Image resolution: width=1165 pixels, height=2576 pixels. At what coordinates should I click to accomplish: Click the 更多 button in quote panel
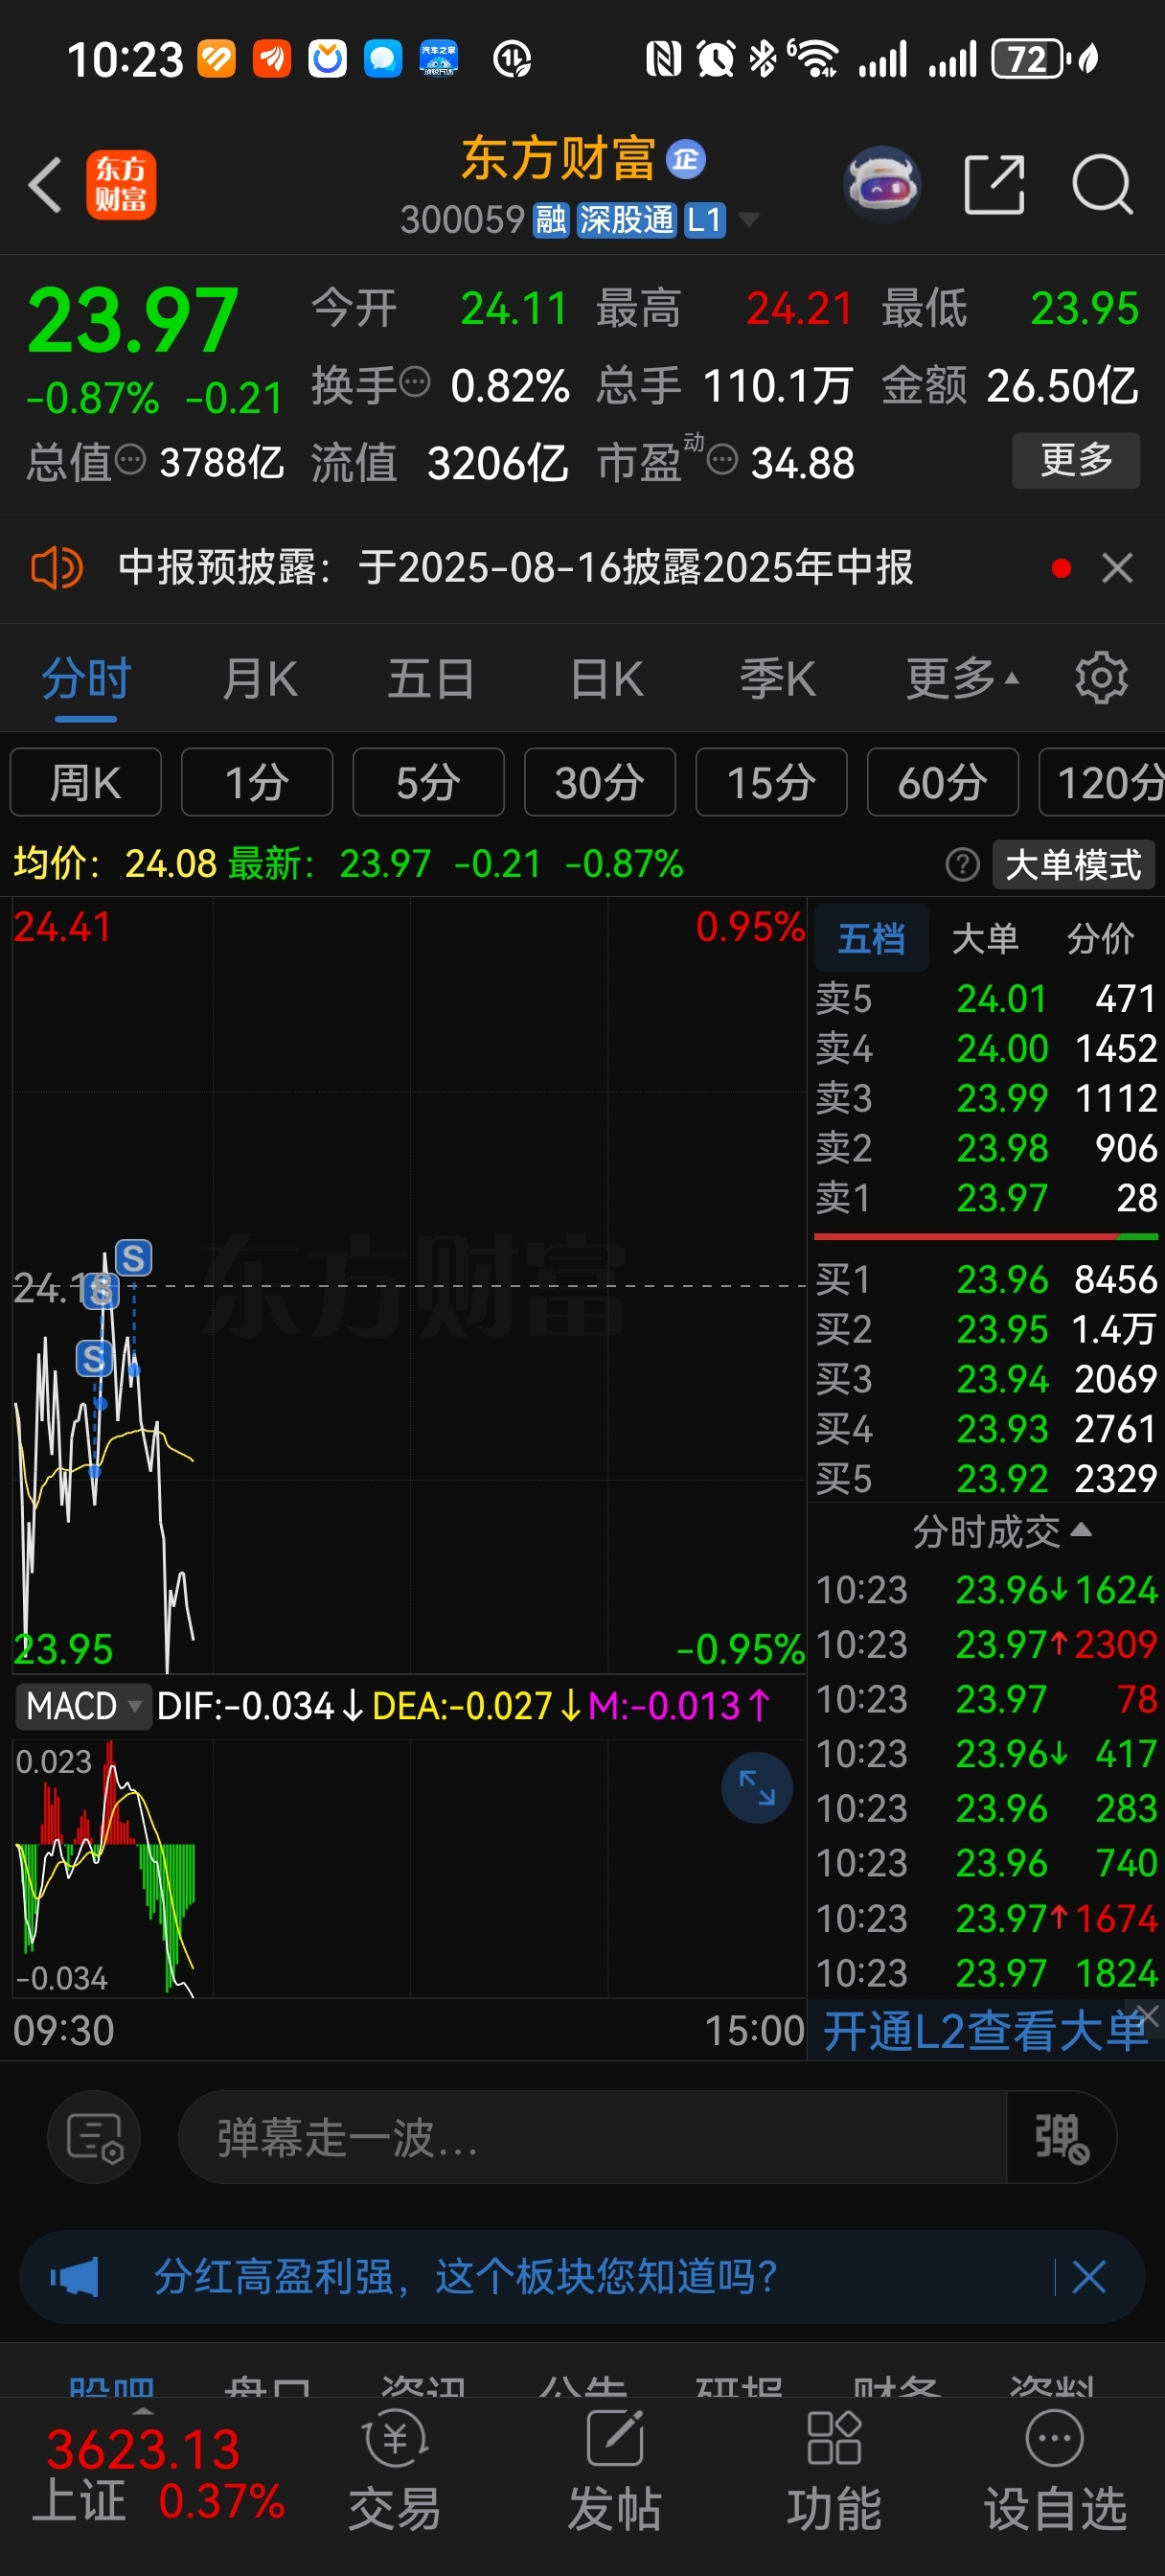[x=1076, y=460]
